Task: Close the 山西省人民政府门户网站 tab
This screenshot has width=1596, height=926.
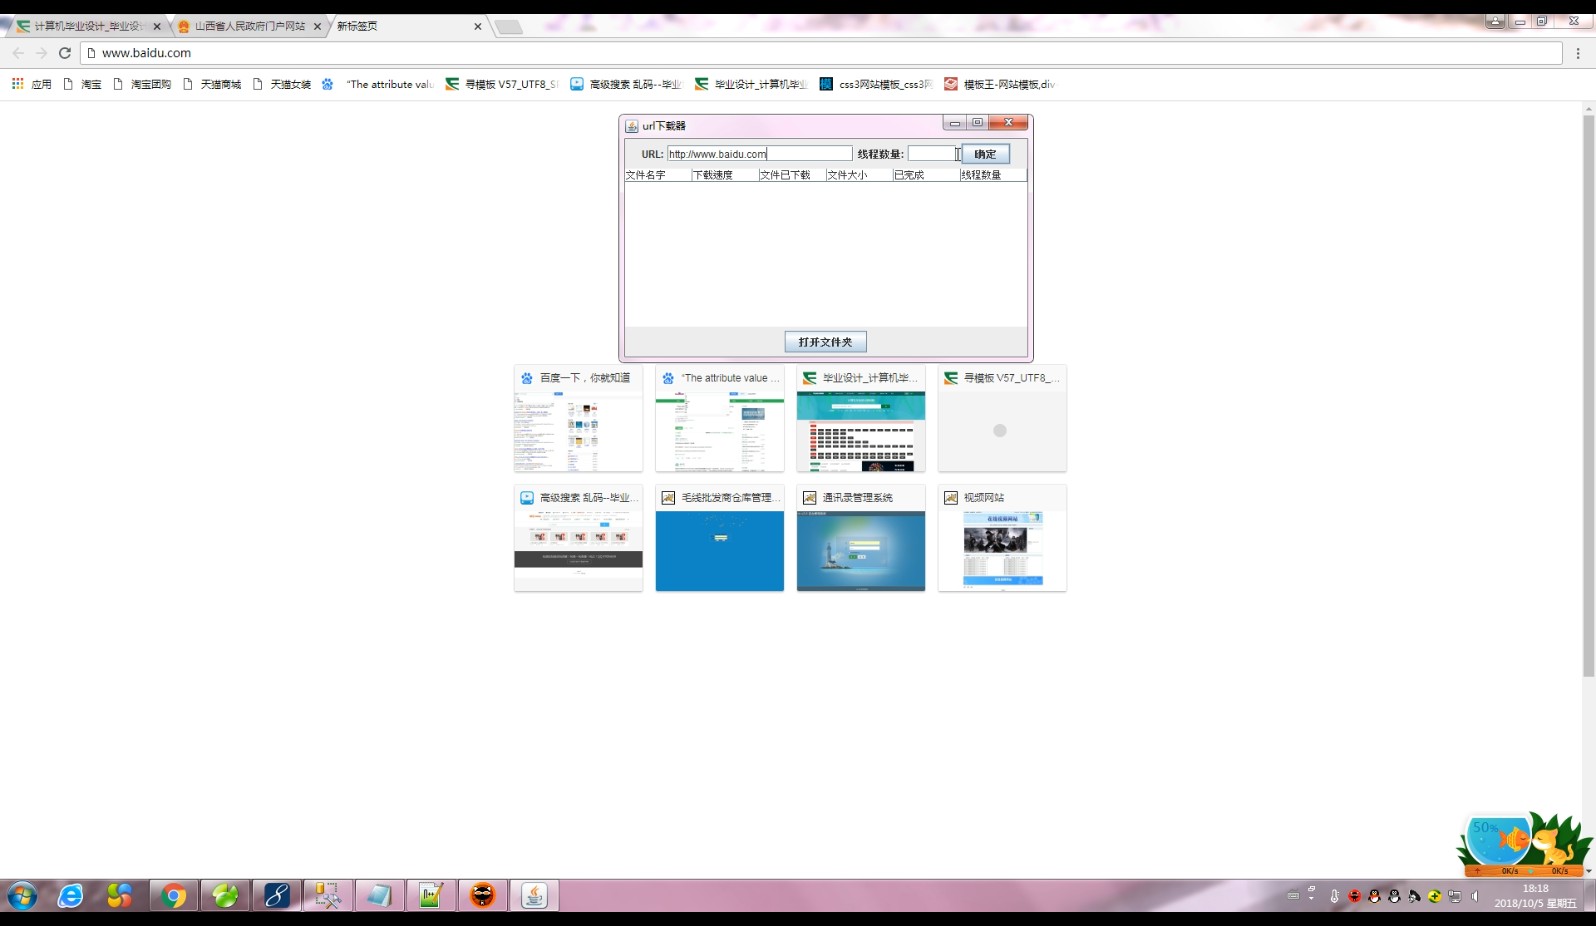Action: click(x=317, y=27)
